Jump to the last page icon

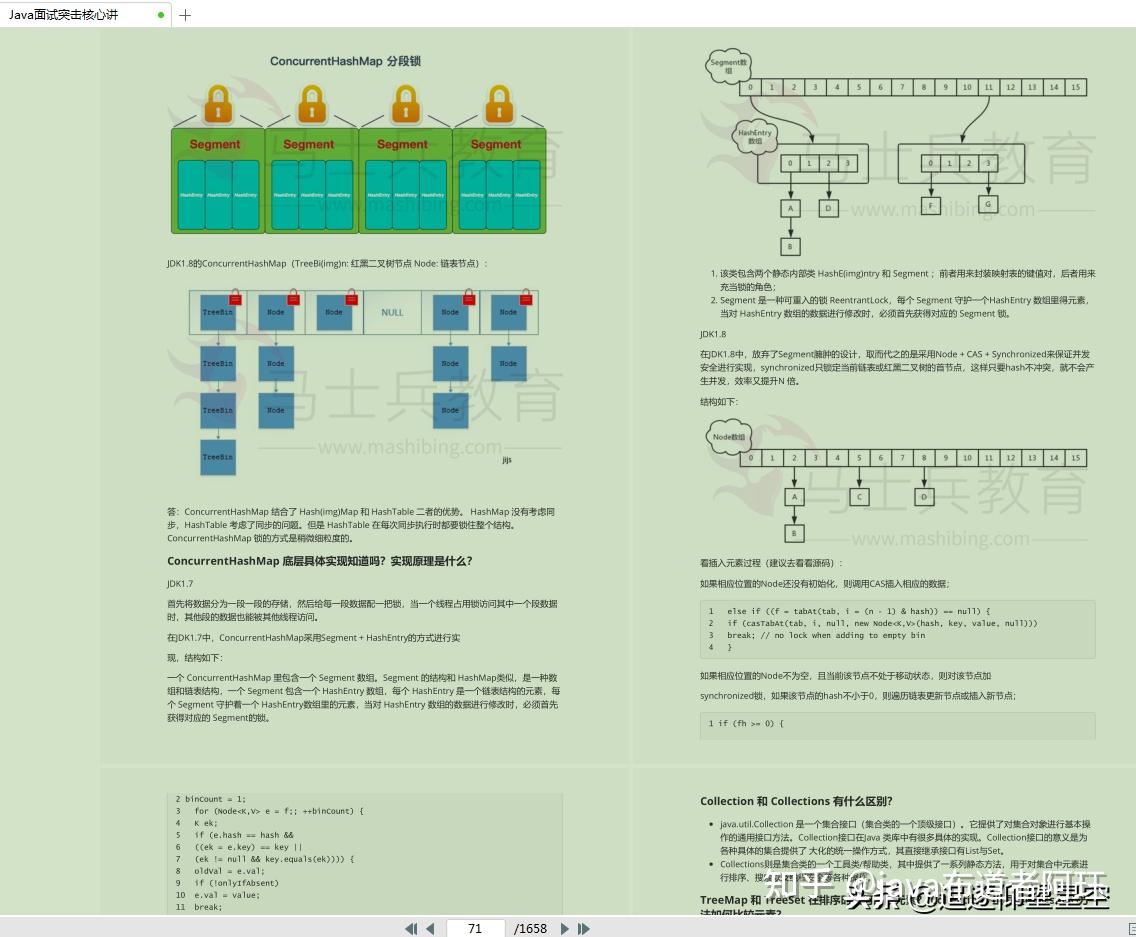[583, 928]
